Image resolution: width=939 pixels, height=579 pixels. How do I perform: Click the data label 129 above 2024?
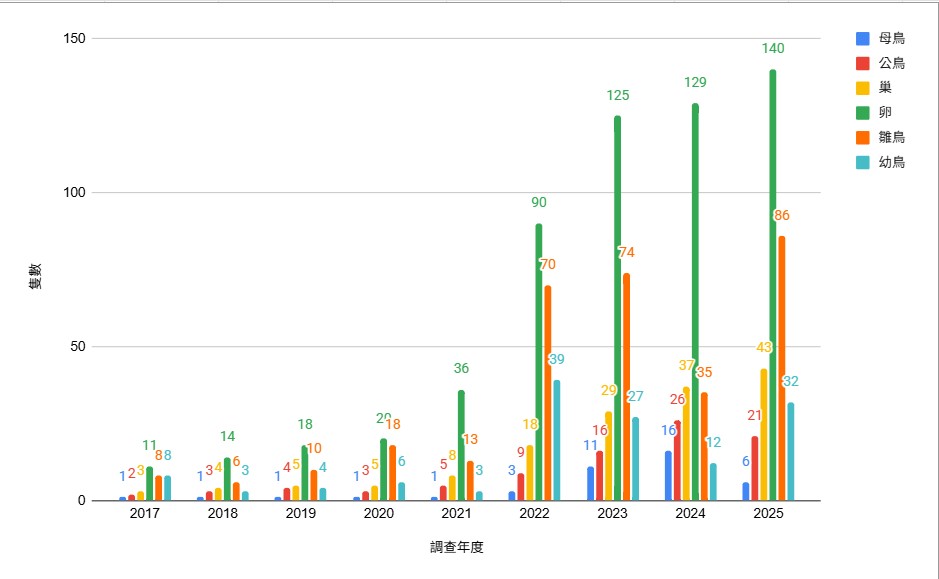point(695,82)
